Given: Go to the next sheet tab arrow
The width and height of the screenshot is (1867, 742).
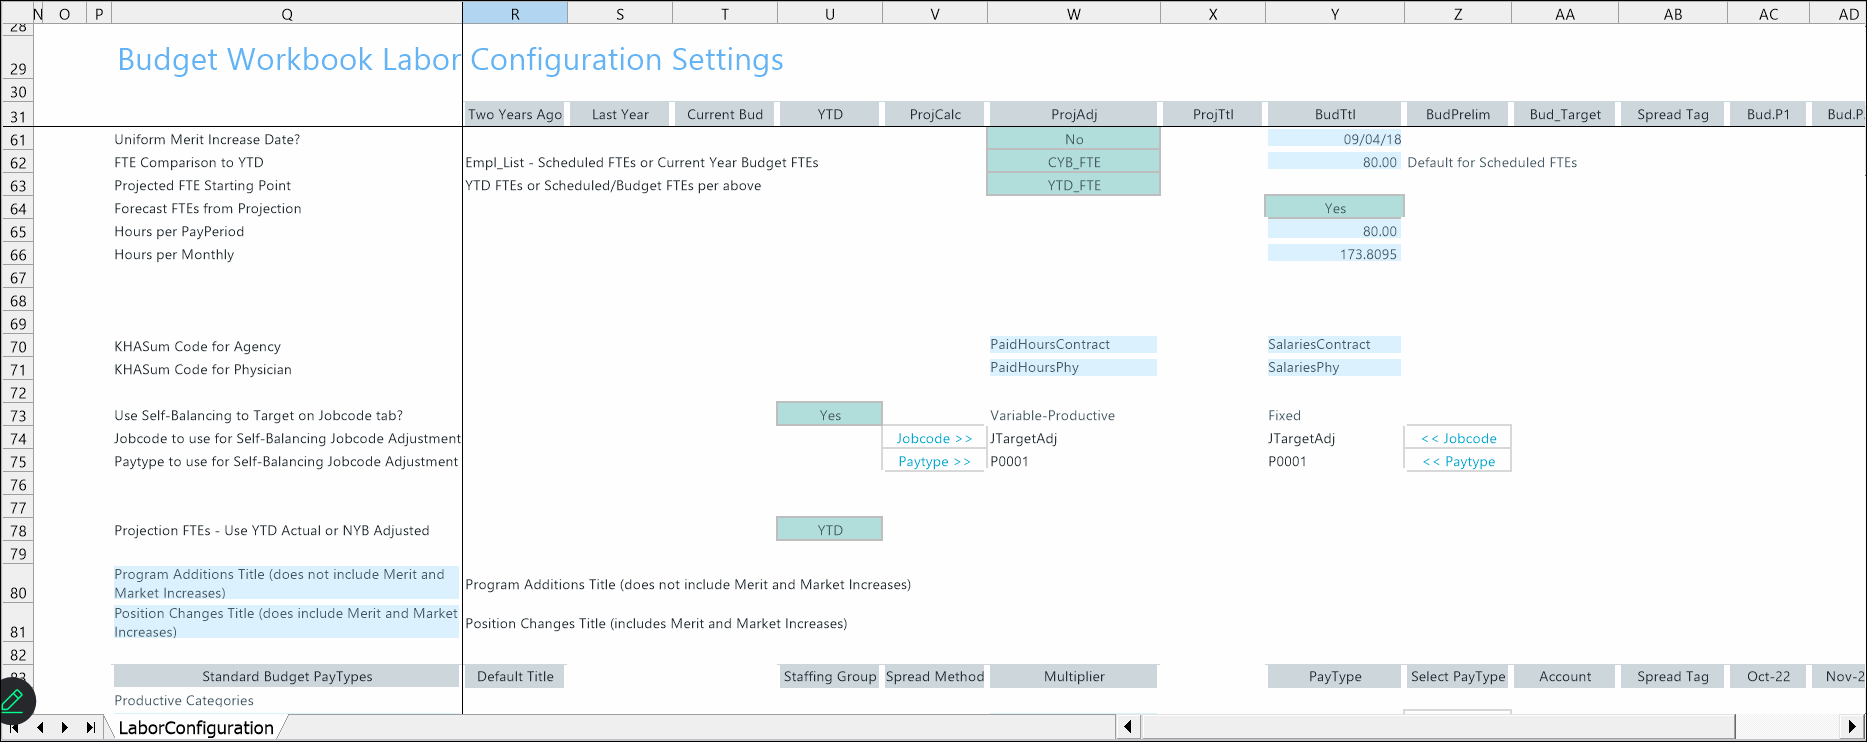Looking at the screenshot, I should click(65, 727).
